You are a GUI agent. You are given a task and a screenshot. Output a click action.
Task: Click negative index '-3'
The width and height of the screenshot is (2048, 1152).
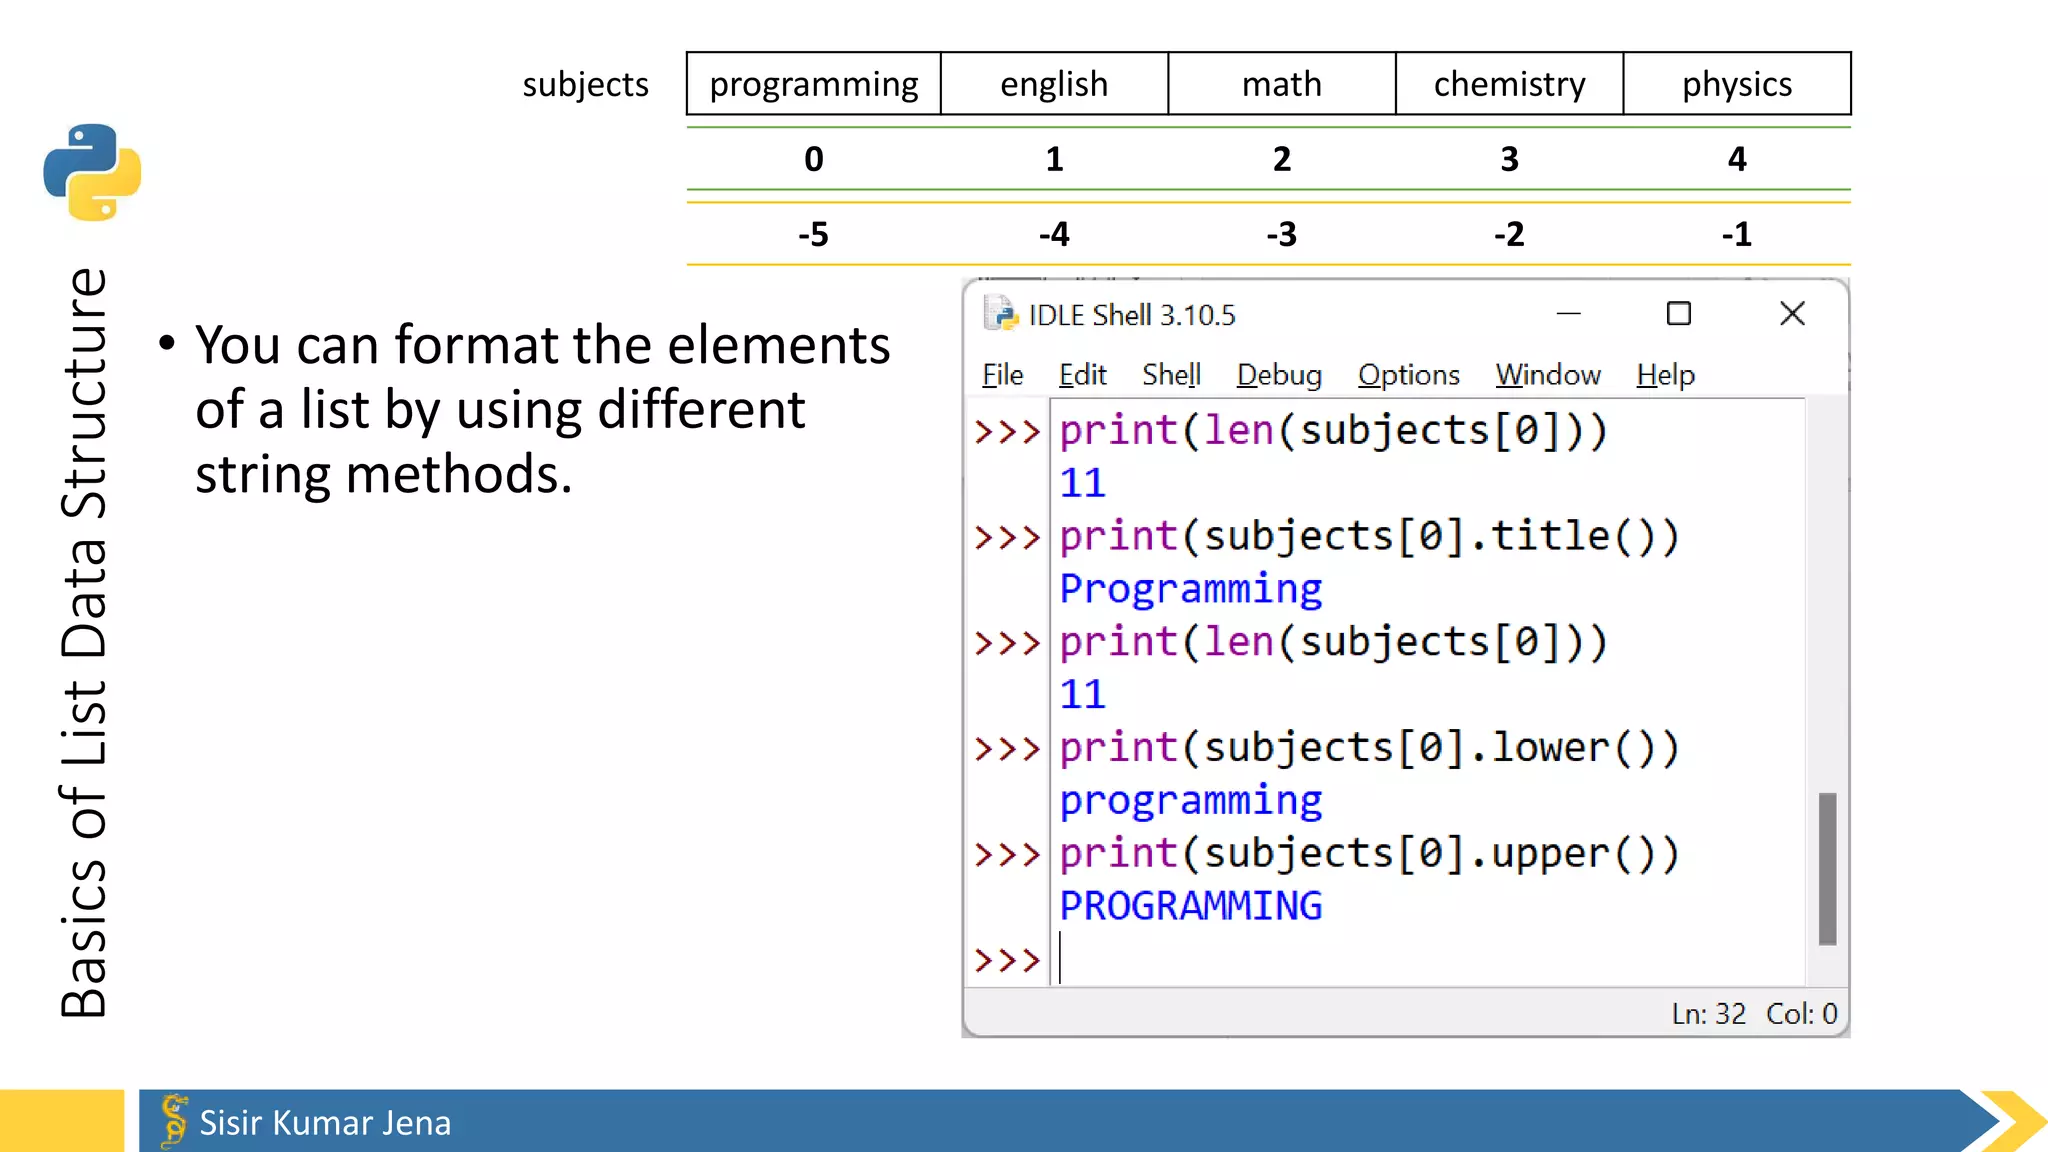(x=1282, y=234)
